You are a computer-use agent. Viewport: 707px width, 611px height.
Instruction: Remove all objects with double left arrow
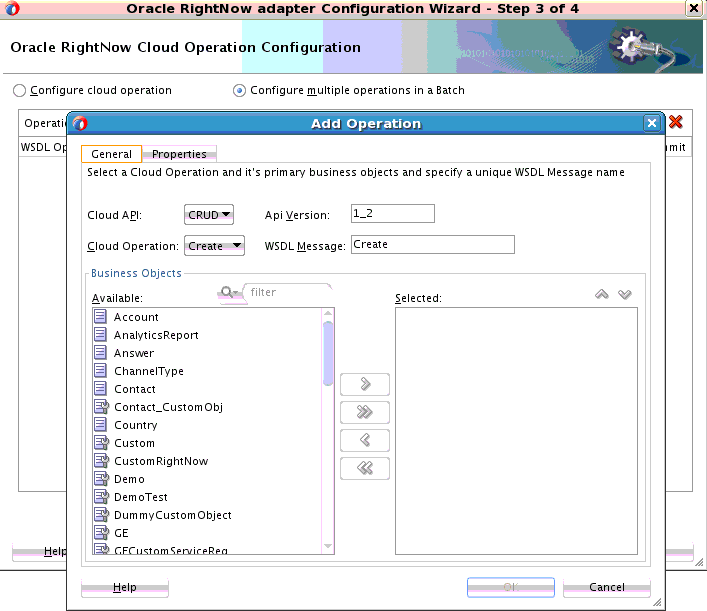(365, 468)
